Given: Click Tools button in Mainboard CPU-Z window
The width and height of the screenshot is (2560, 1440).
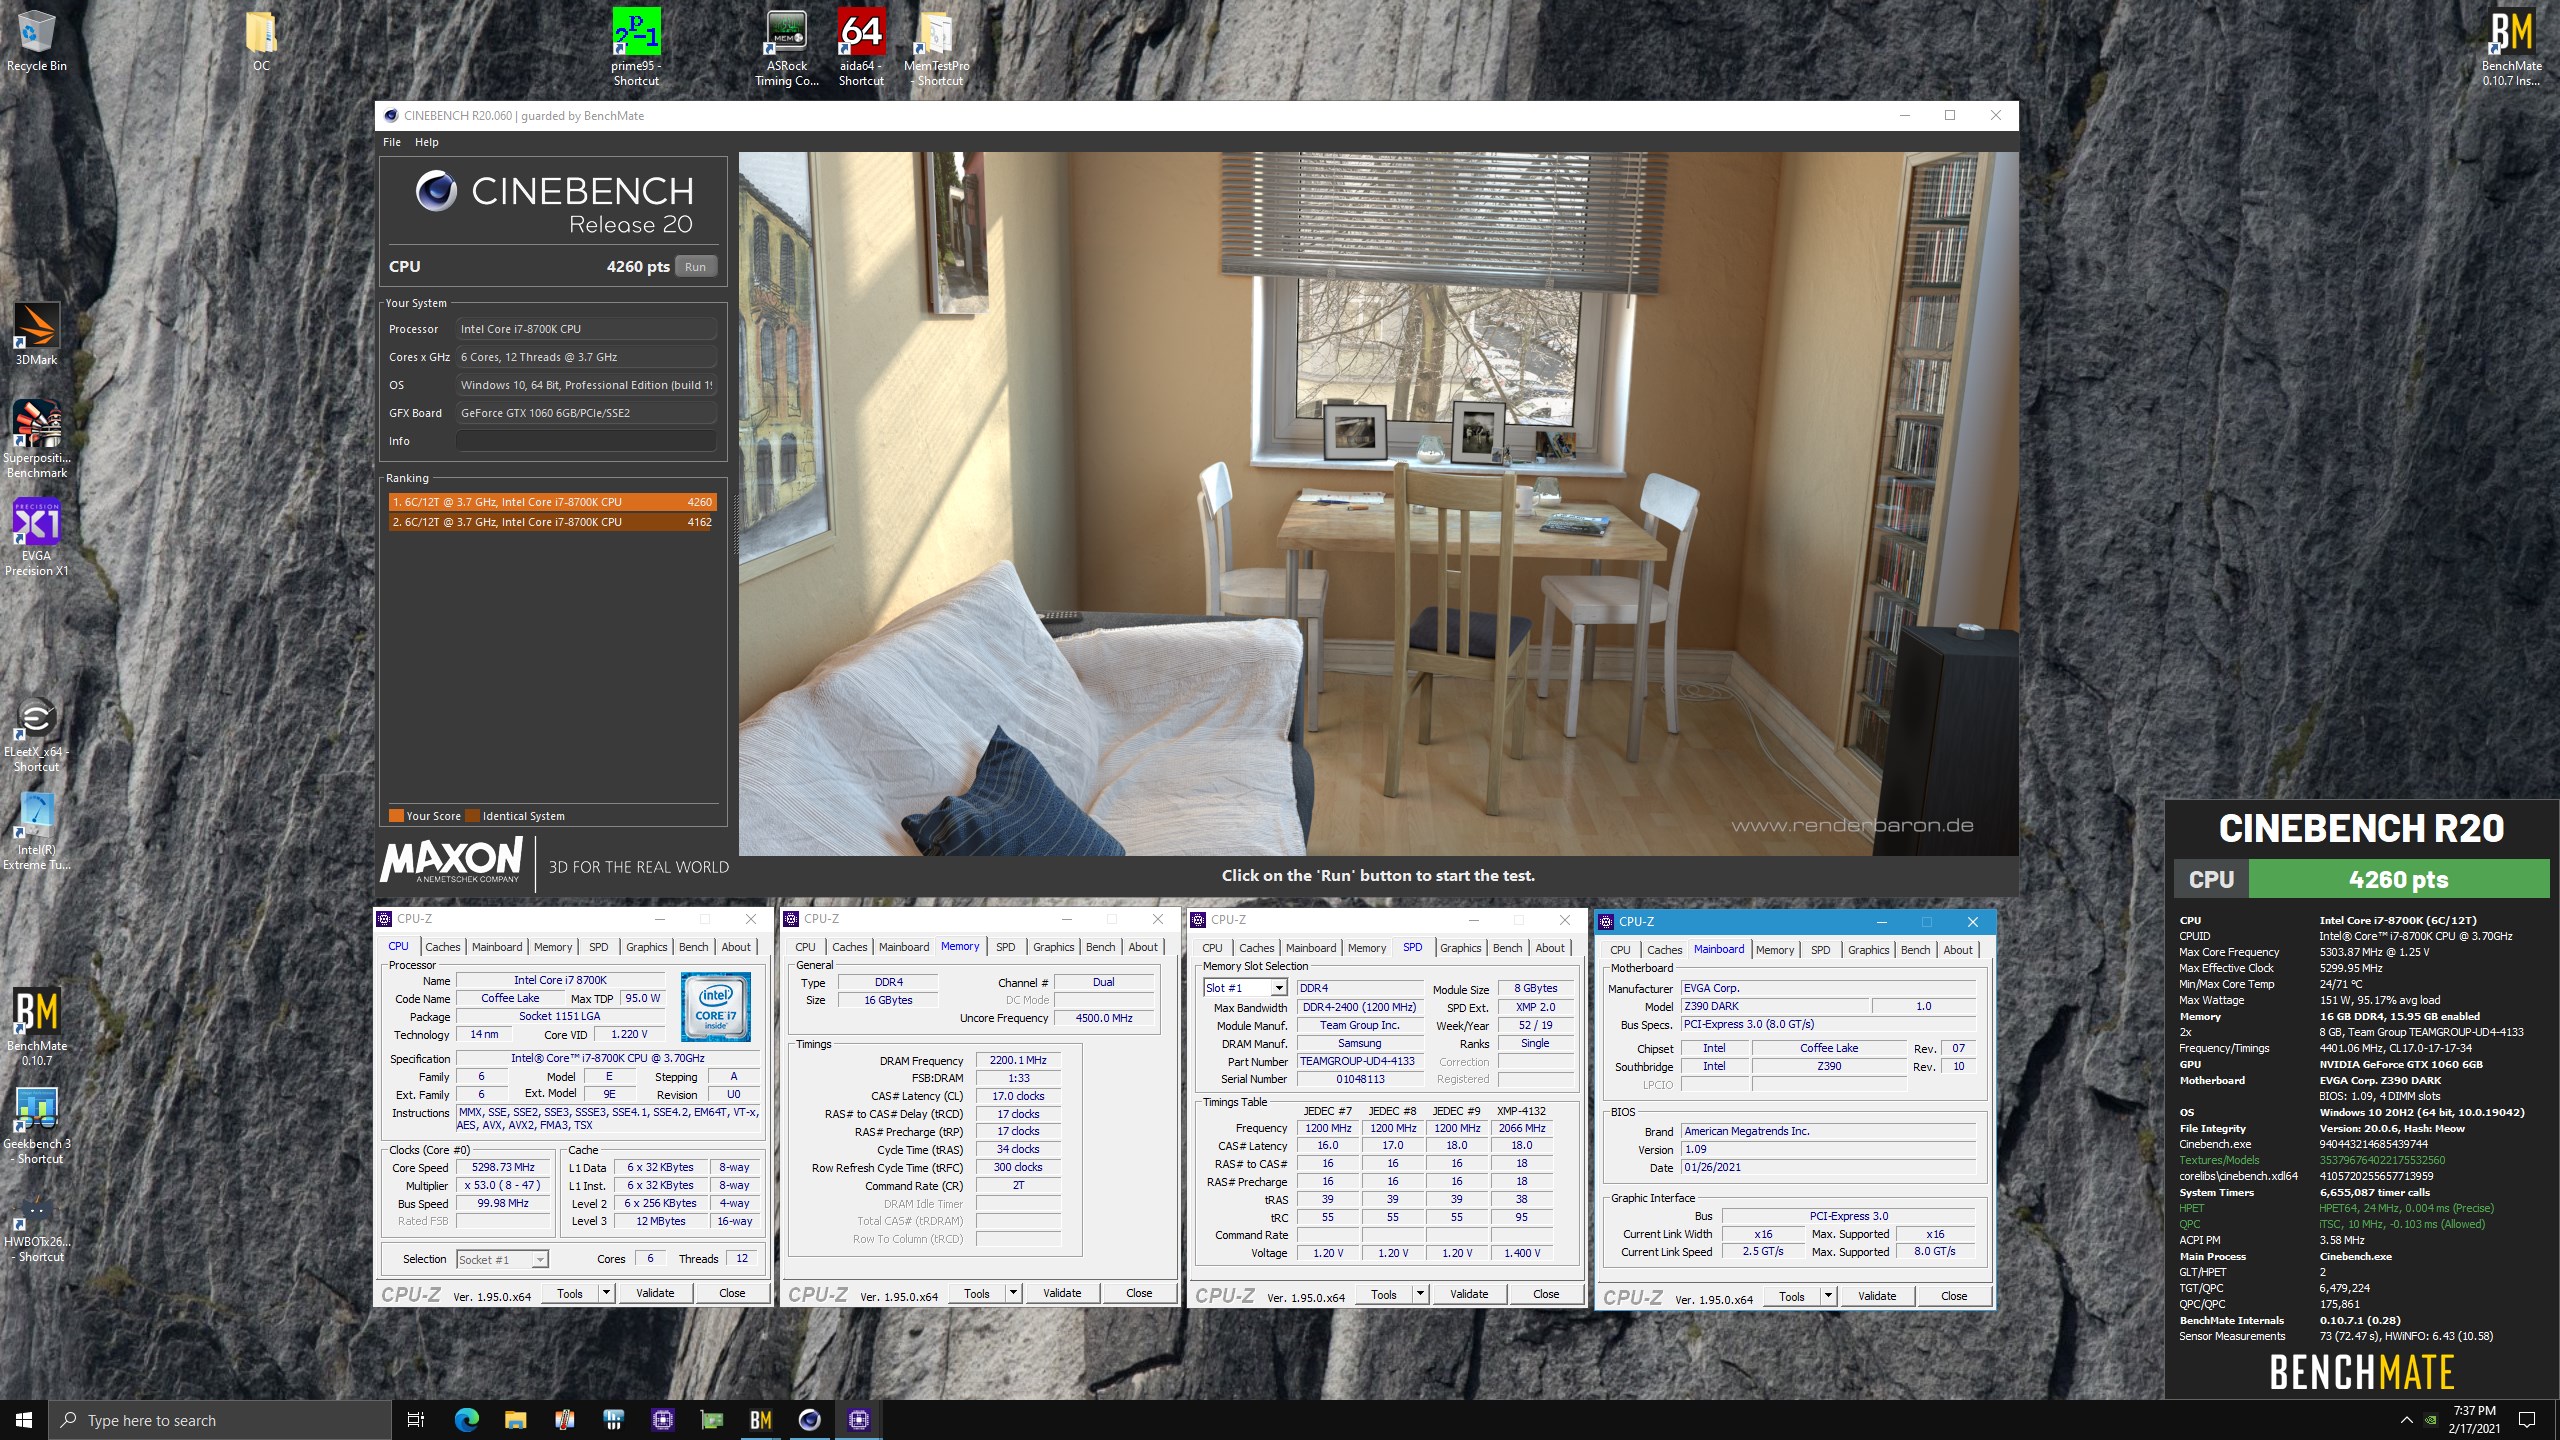Looking at the screenshot, I should (1792, 1296).
